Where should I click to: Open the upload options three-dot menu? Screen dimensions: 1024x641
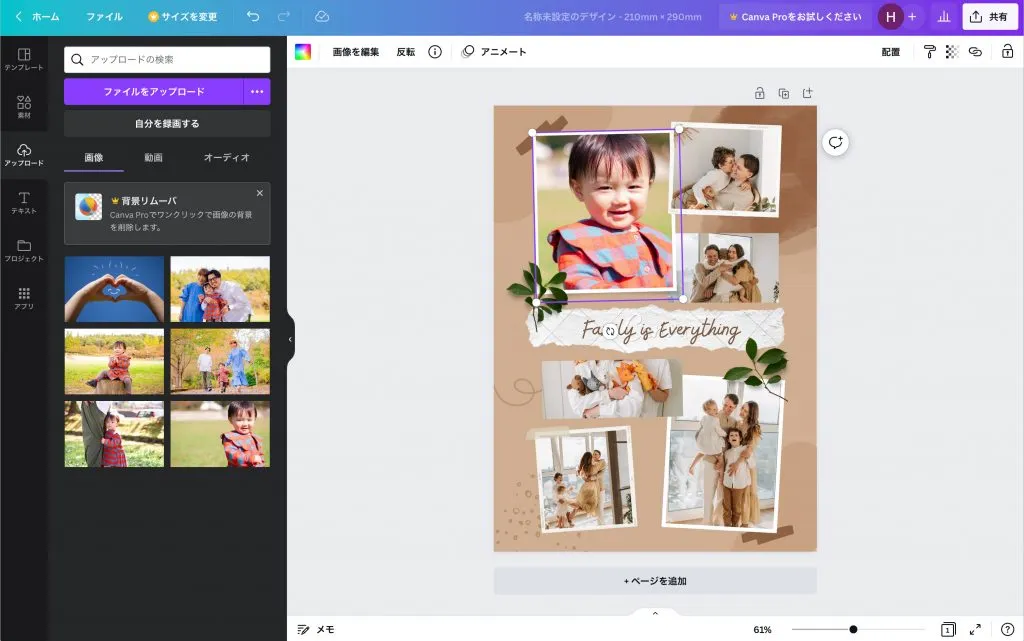pyautogui.click(x=257, y=91)
